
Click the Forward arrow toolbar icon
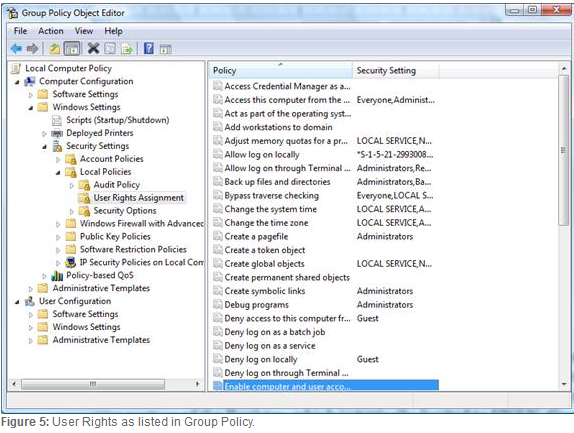[x=33, y=48]
